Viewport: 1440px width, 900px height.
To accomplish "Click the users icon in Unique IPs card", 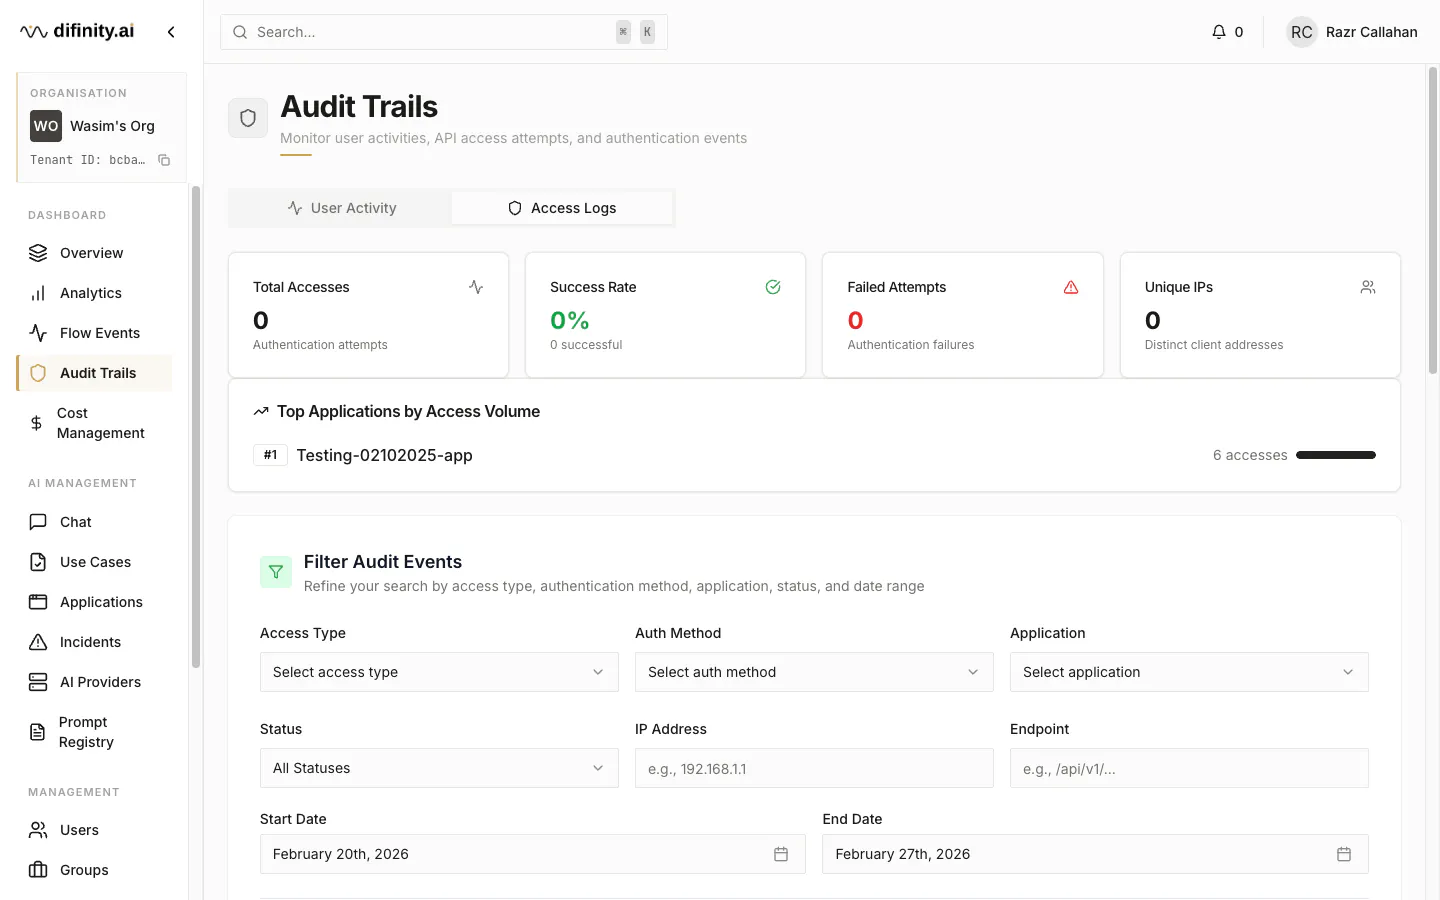I will point(1368,287).
